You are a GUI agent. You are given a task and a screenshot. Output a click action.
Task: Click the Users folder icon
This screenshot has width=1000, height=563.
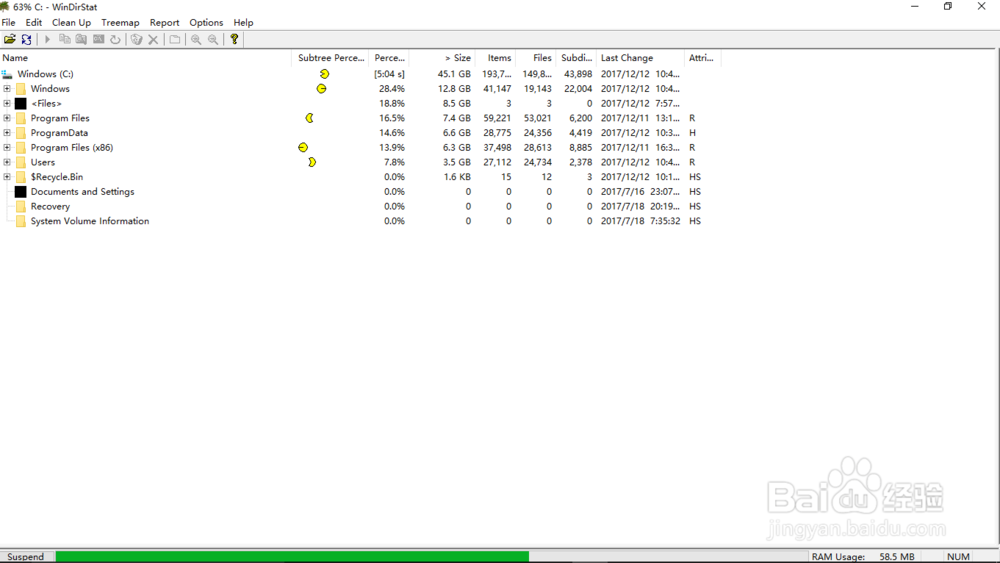click(x=21, y=162)
